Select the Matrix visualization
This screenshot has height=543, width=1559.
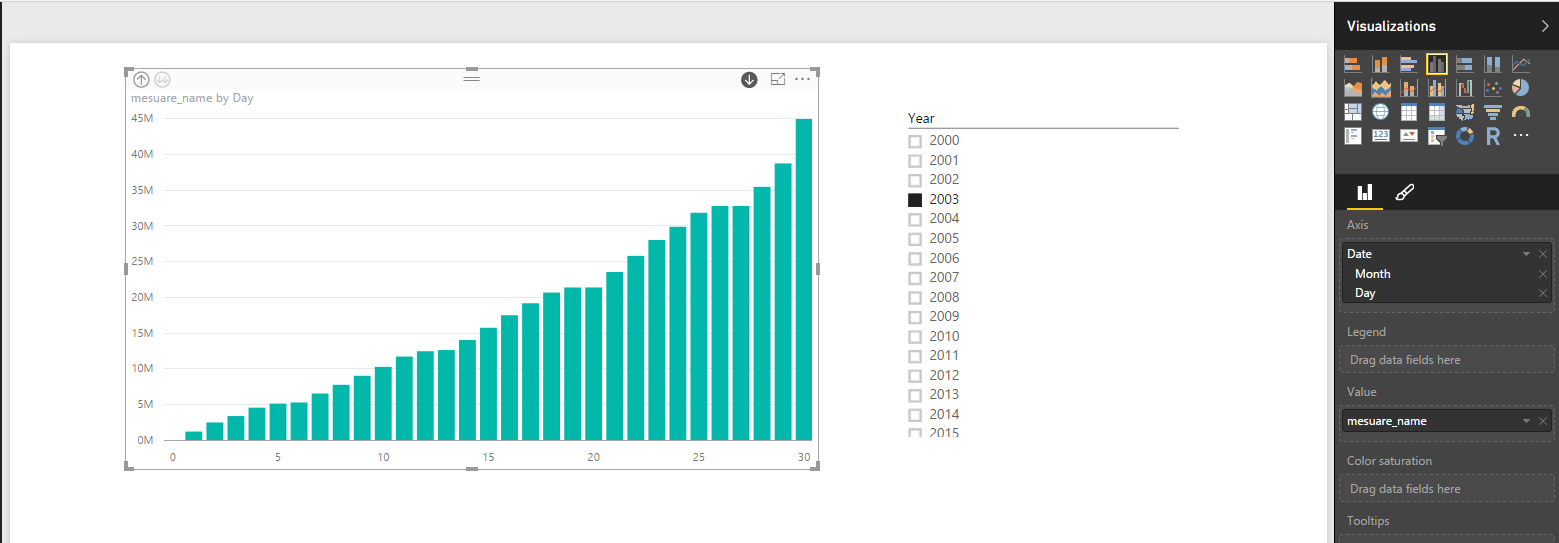[x=1437, y=112]
